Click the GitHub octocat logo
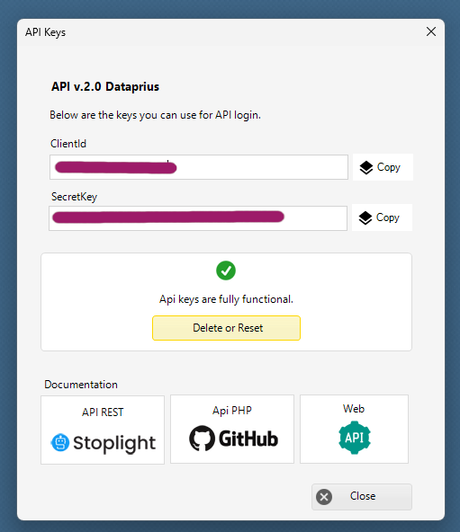 point(202,438)
